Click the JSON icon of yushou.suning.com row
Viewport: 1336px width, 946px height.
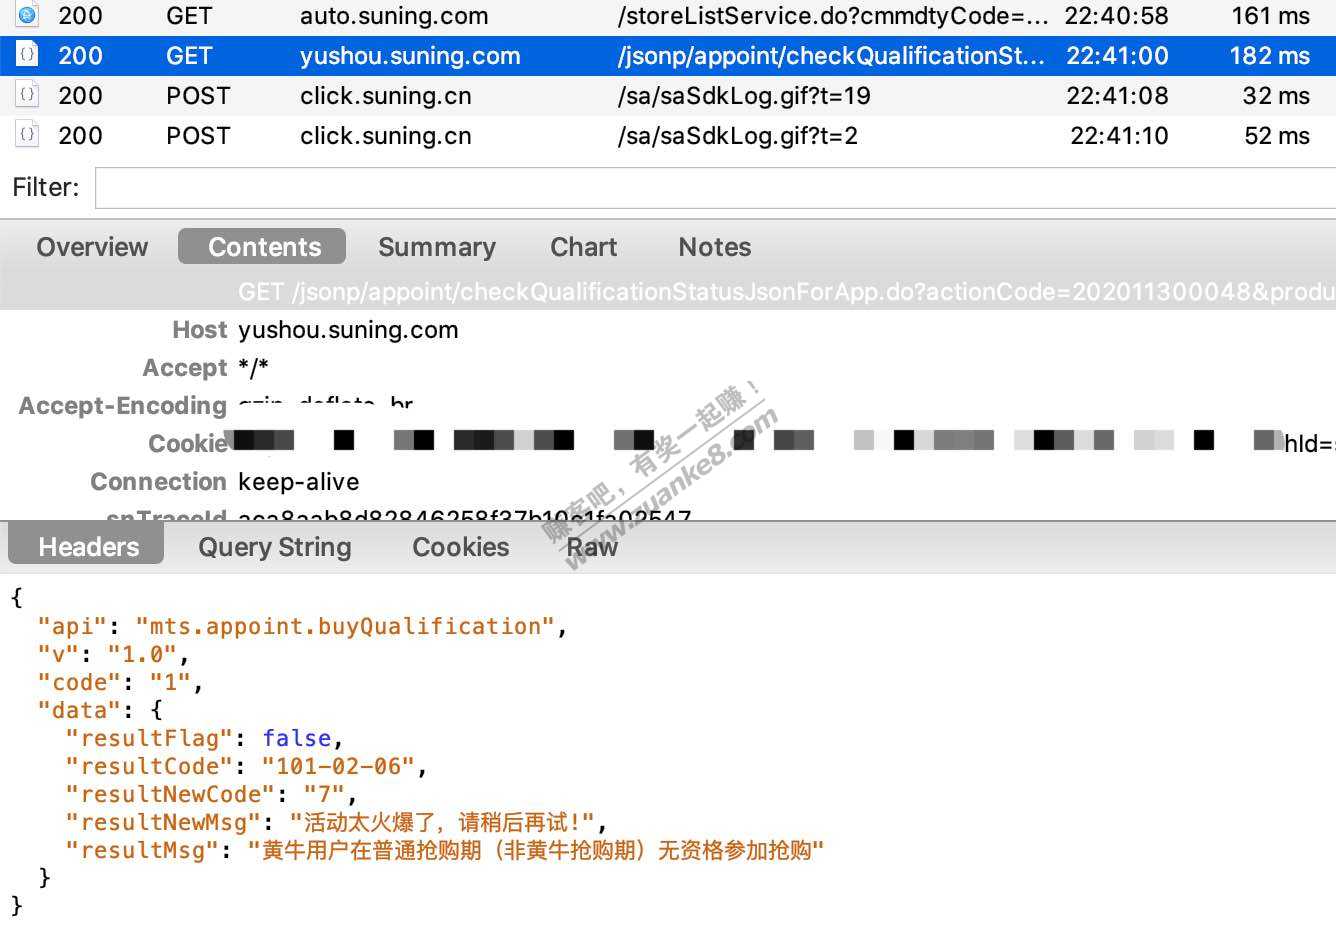coord(27,55)
